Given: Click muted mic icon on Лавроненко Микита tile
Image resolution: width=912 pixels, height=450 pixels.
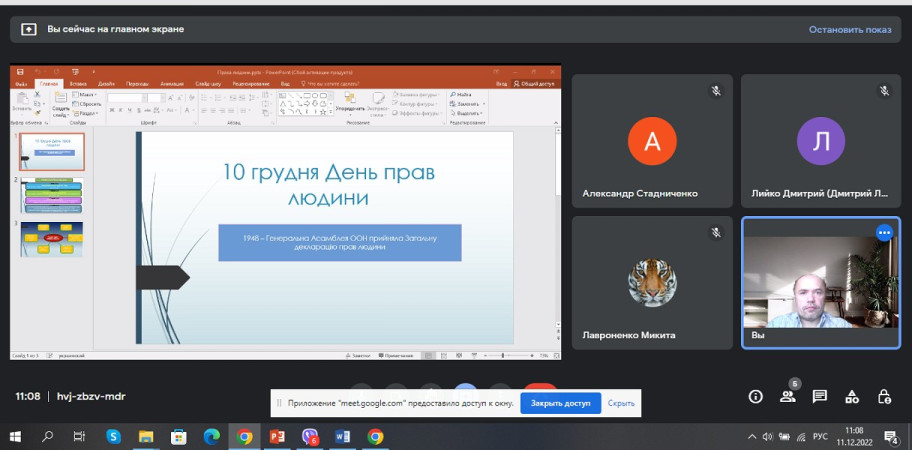Looking at the screenshot, I should pyautogui.click(x=716, y=232).
